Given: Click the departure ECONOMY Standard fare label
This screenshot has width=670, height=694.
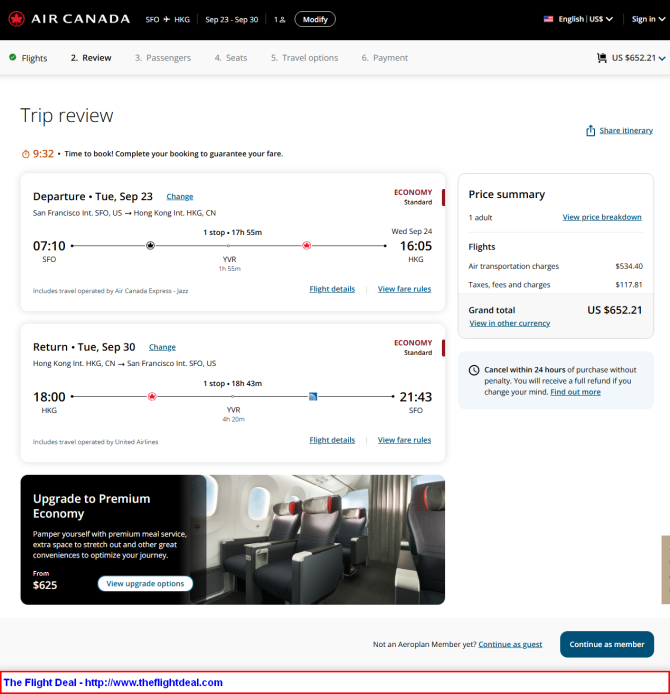Looking at the screenshot, I should coord(413,197).
